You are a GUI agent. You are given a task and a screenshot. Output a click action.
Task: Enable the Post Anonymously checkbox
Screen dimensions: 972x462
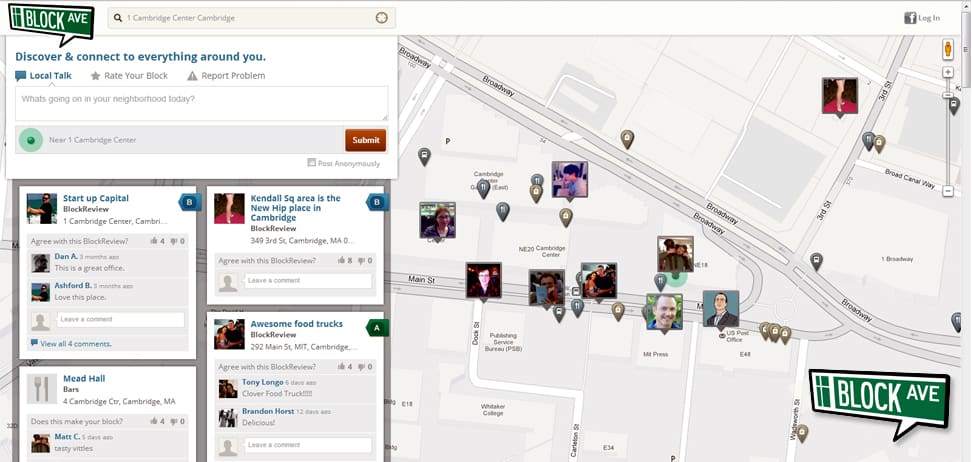click(x=312, y=163)
